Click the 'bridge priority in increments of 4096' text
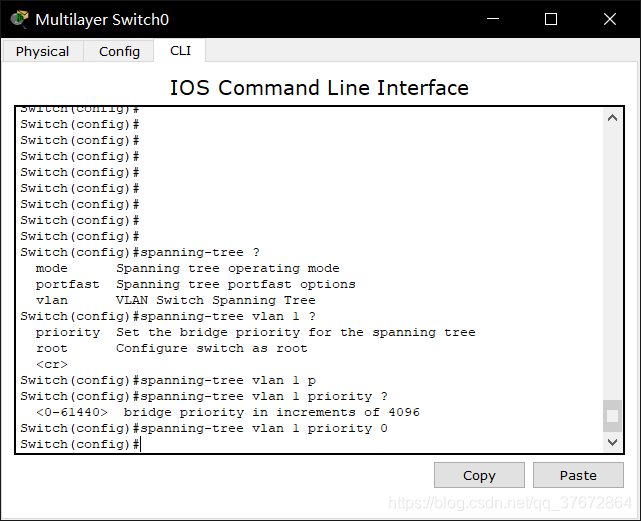Viewport: 641px width, 521px height. pyautogui.click(x=271, y=412)
